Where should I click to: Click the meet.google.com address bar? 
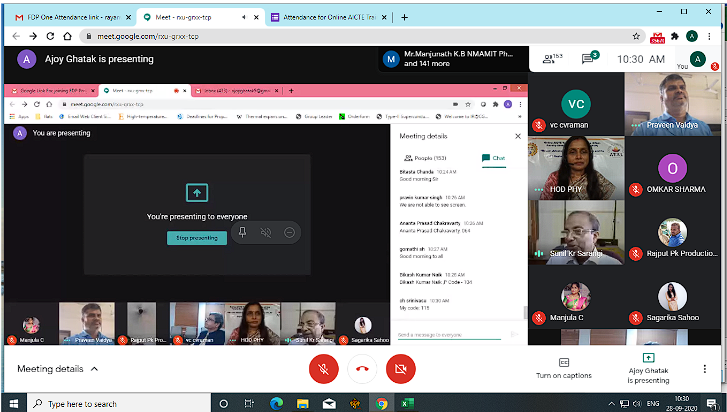tap(300, 36)
